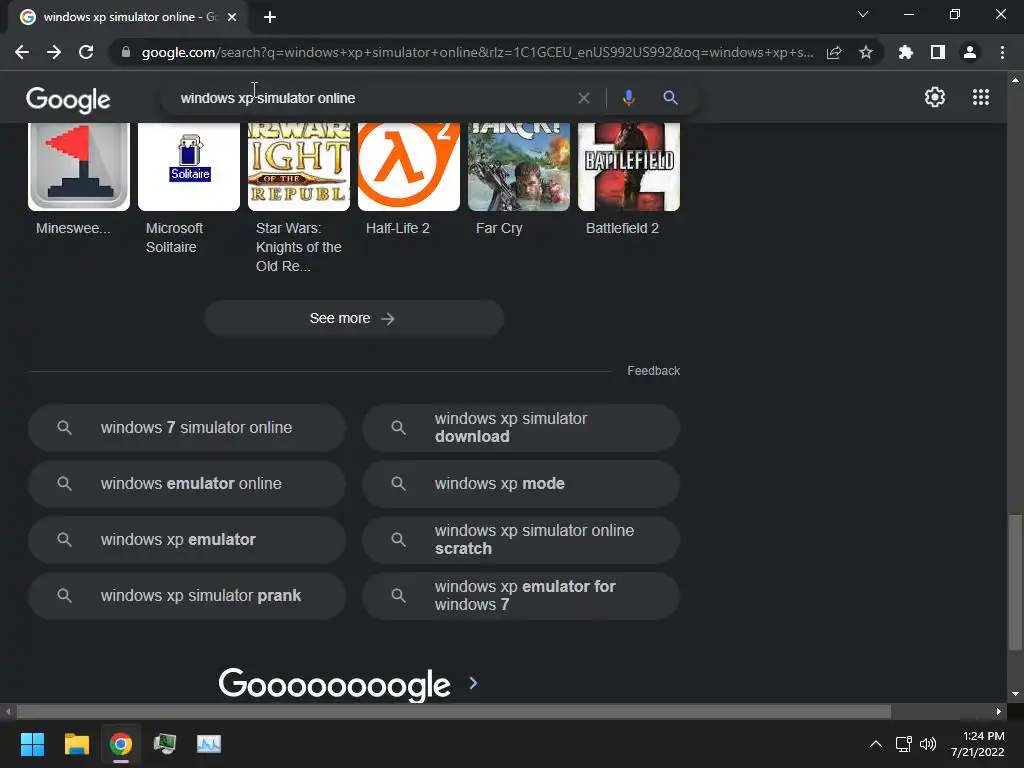Viewport: 1024px width, 768px height.
Task: Go forward to next page
Action: click(54, 52)
